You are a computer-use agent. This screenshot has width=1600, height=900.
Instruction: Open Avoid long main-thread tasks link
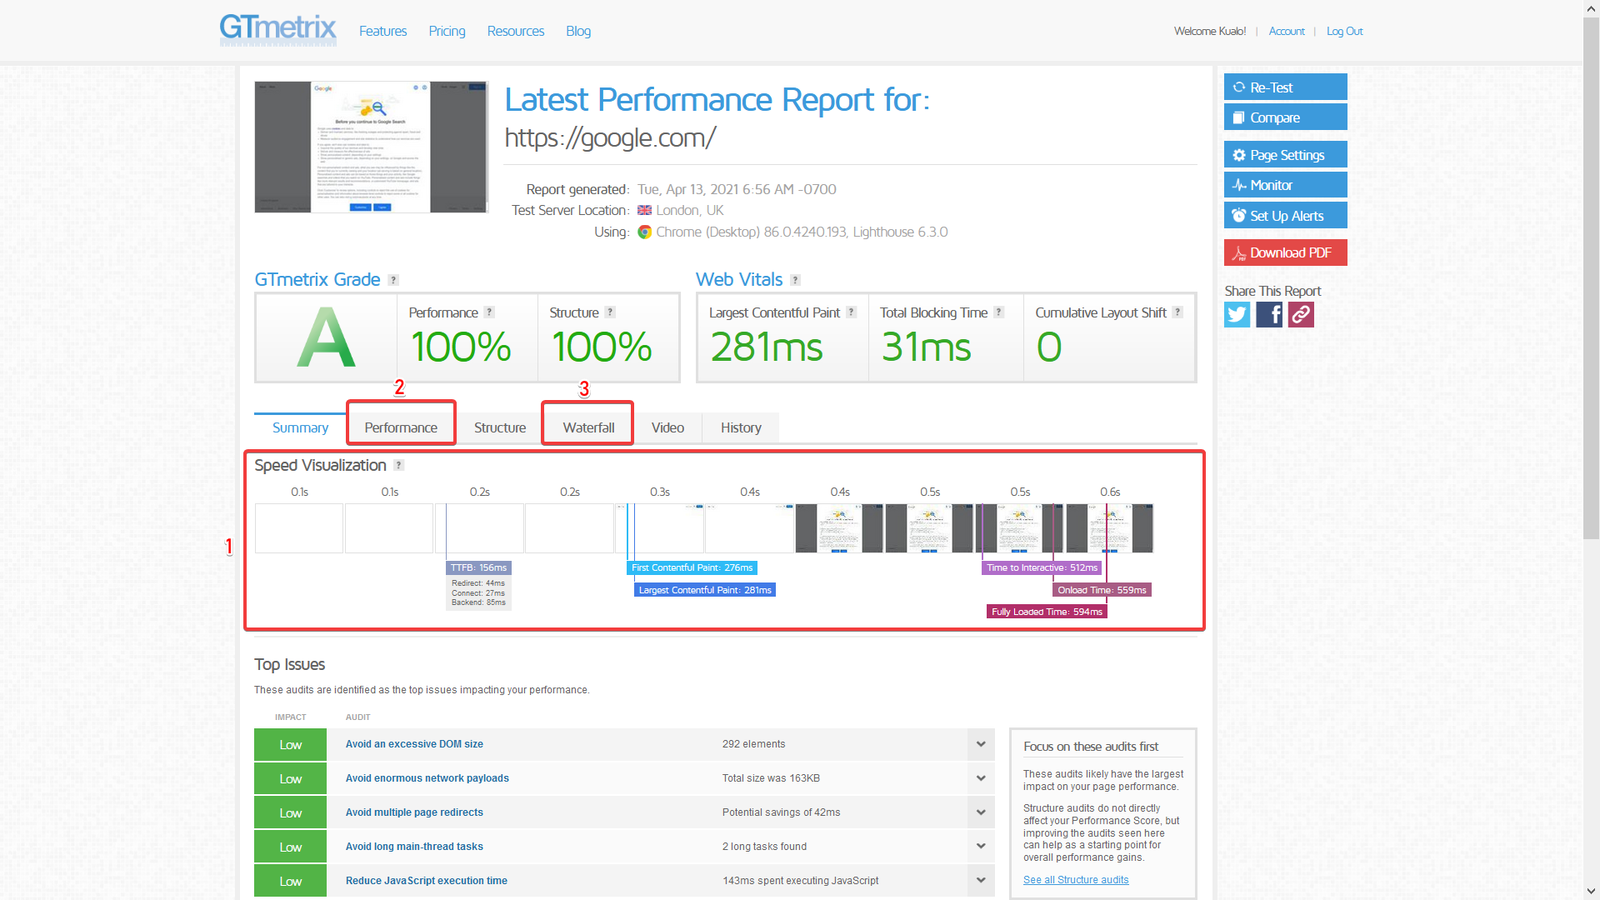click(x=414, y=846)
